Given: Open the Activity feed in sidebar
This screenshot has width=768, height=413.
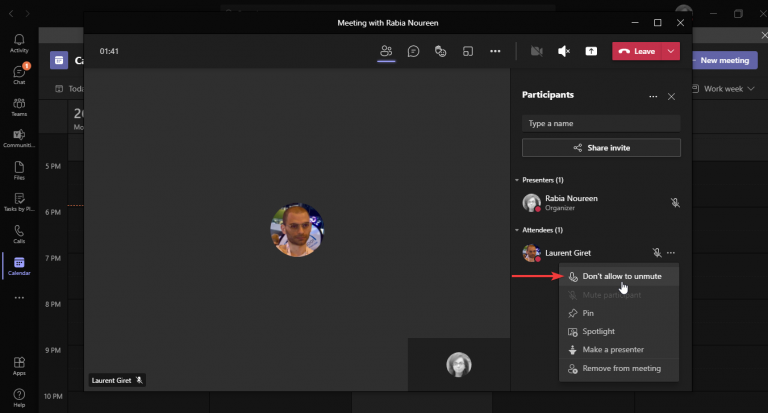Looking at the screenshot, I should coord(19,43).
